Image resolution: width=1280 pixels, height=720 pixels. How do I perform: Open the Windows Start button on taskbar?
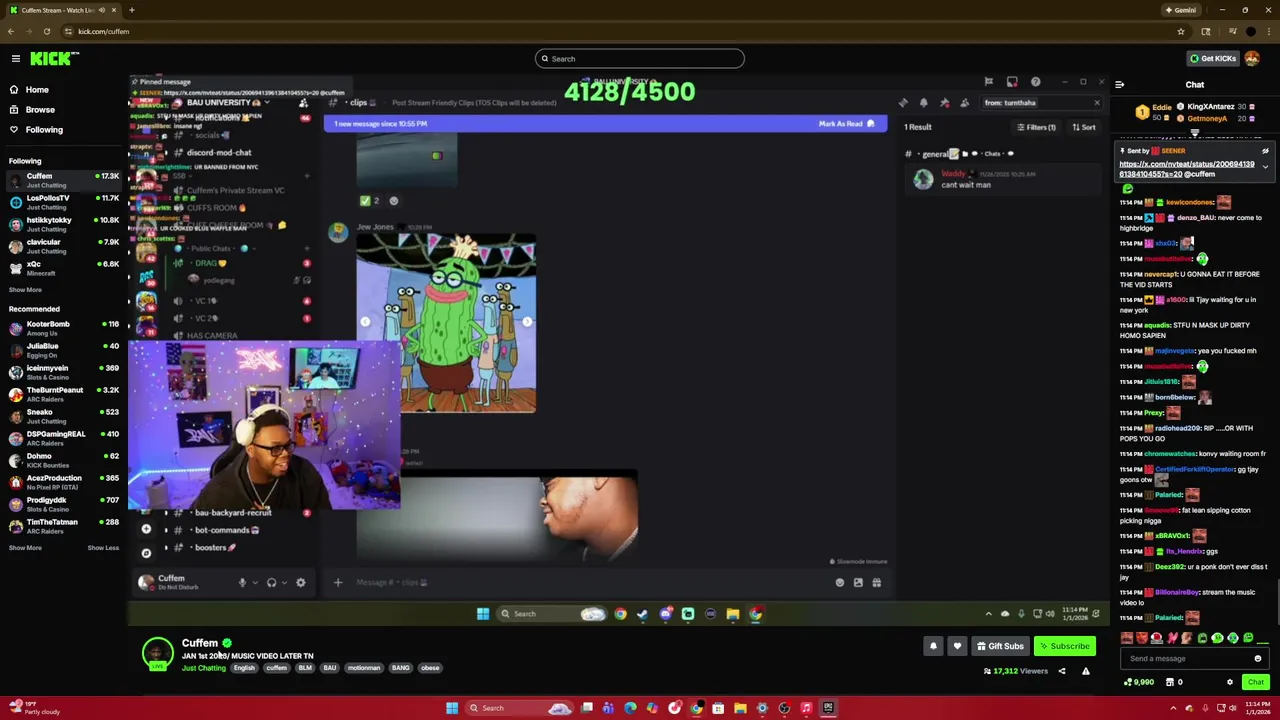tap(452, 708)
